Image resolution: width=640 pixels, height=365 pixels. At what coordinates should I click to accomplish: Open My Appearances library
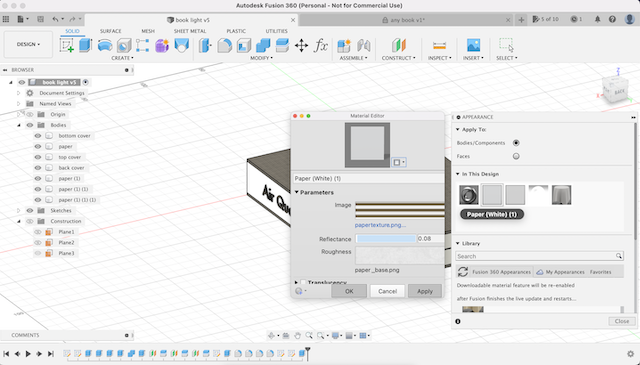(561, 272)
